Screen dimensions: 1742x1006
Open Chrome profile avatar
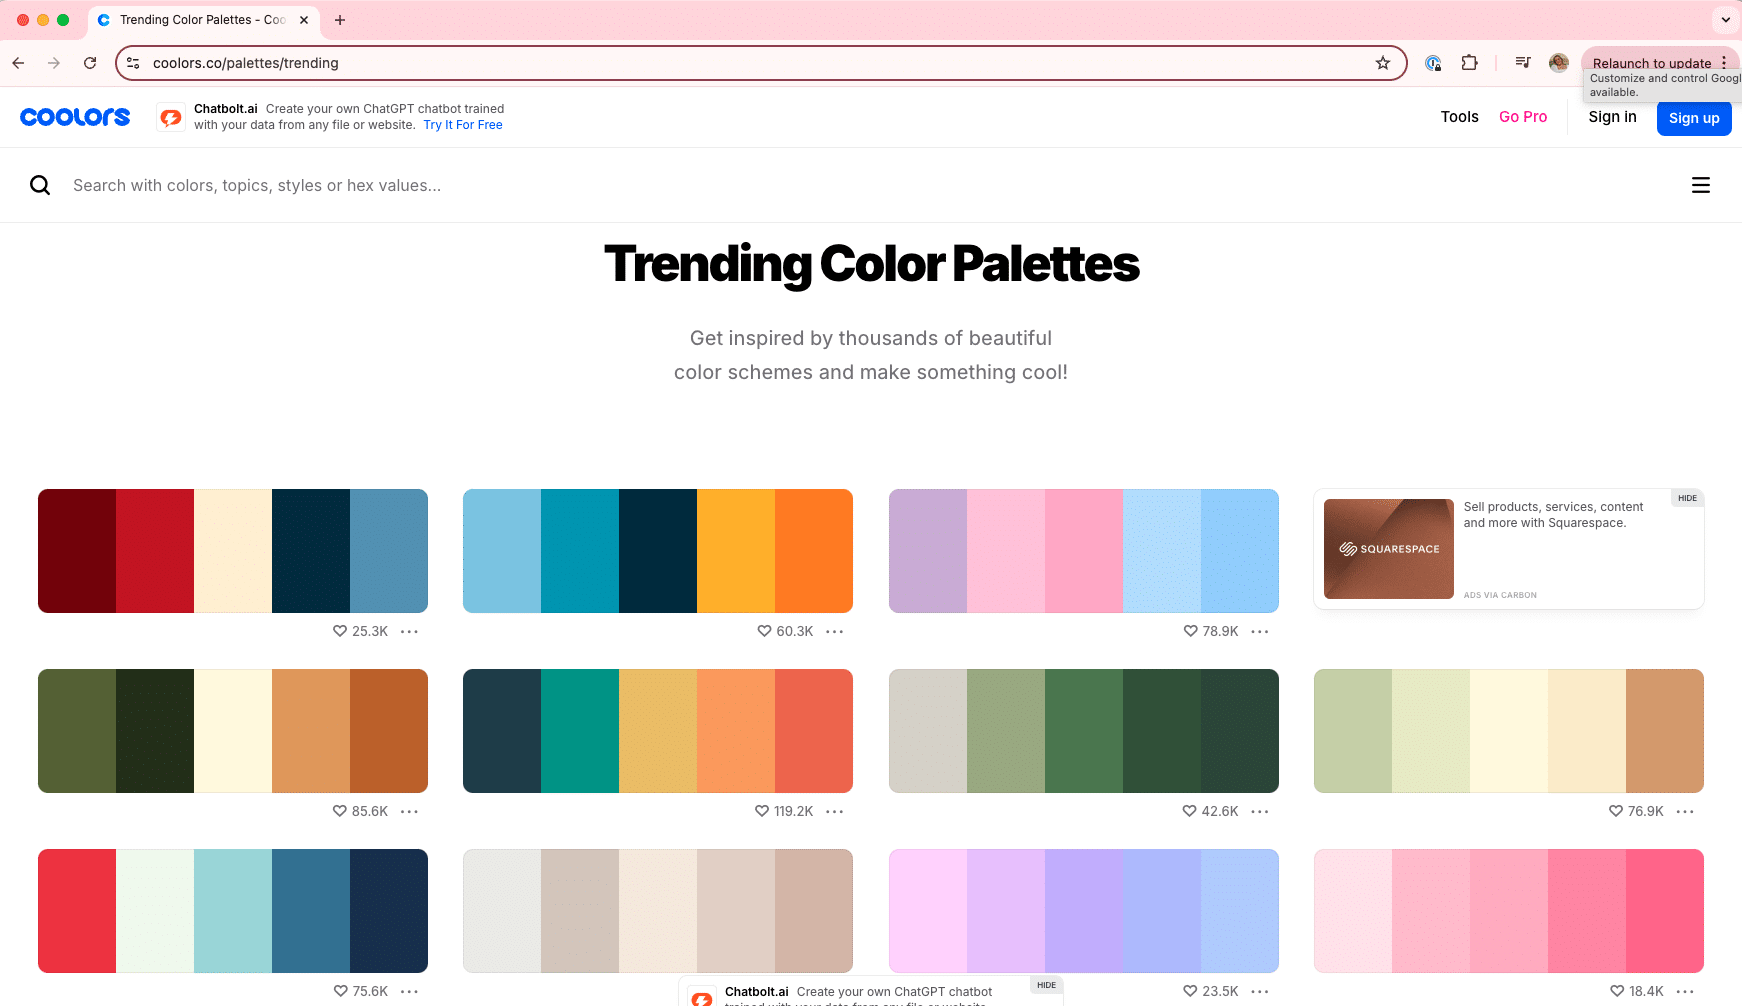(x=1559, y=63)
